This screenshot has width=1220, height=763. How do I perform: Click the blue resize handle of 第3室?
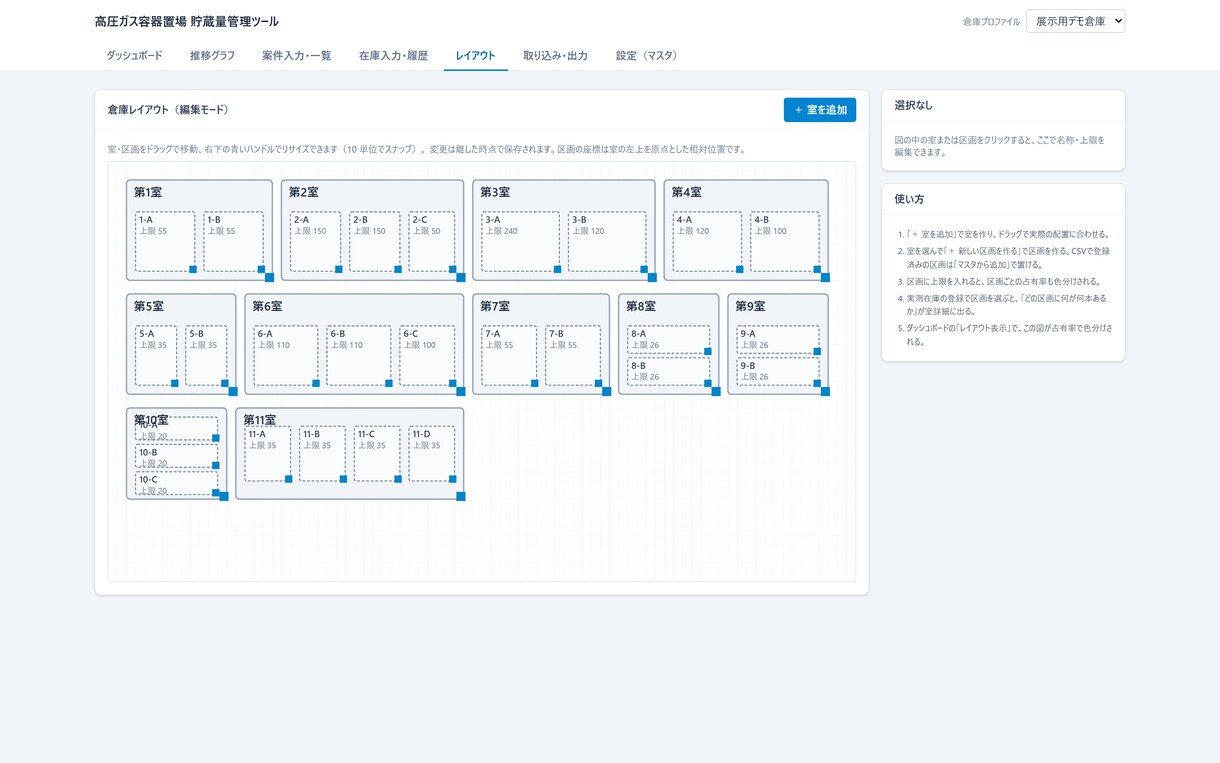click(x=652, y=277)
